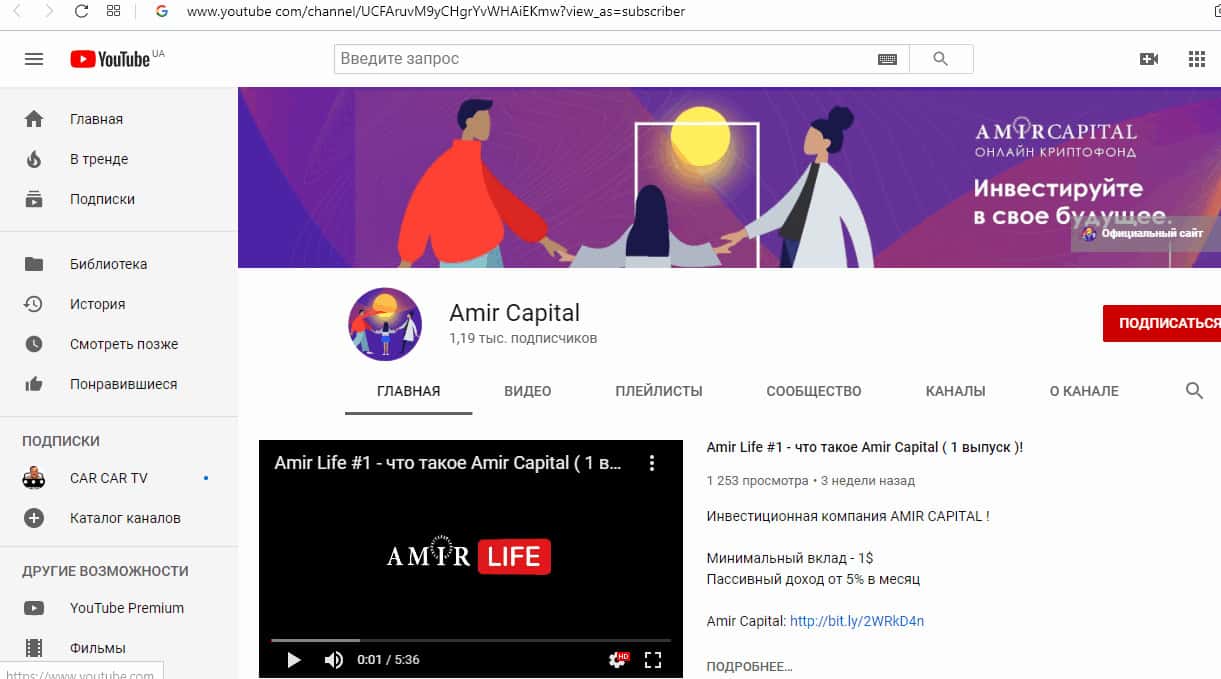Open Библиотека library
The image size is (1221, 679).
point(119,264)
